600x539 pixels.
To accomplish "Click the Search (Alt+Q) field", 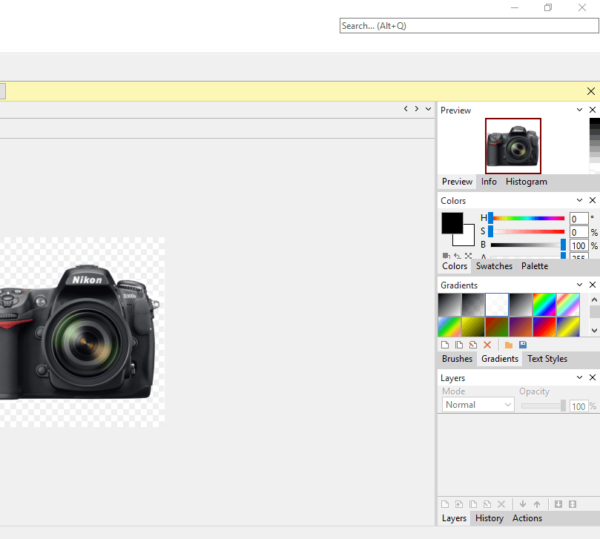I will pos(469,26).
